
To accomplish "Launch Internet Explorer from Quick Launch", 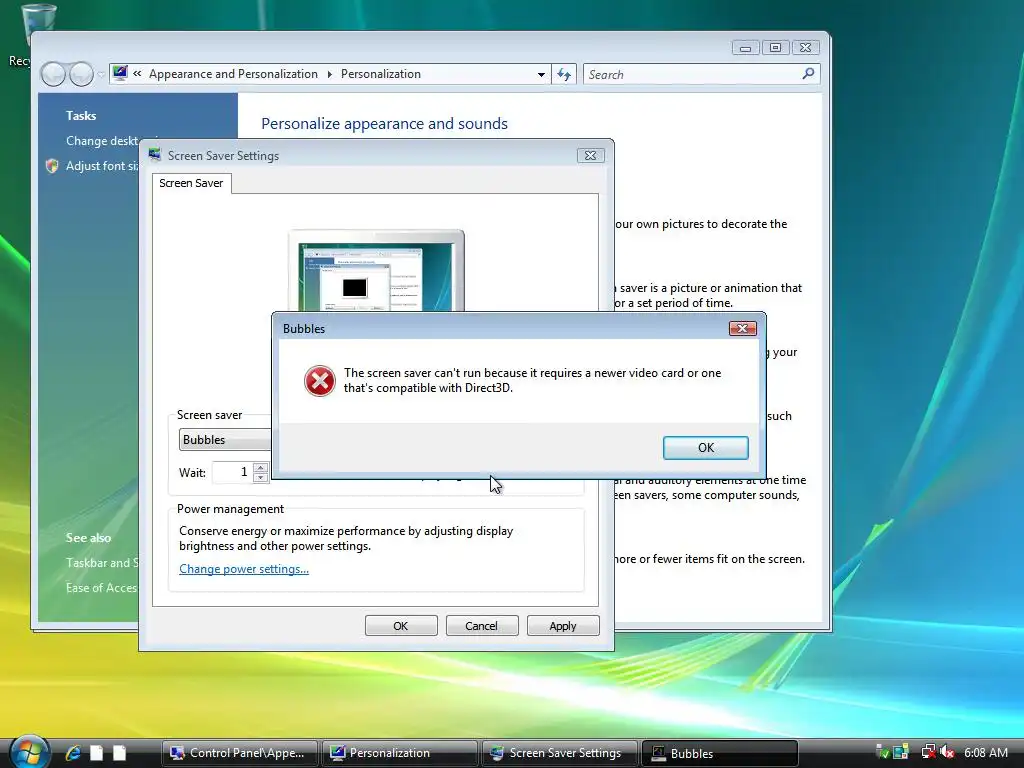I will click(72, 753).
